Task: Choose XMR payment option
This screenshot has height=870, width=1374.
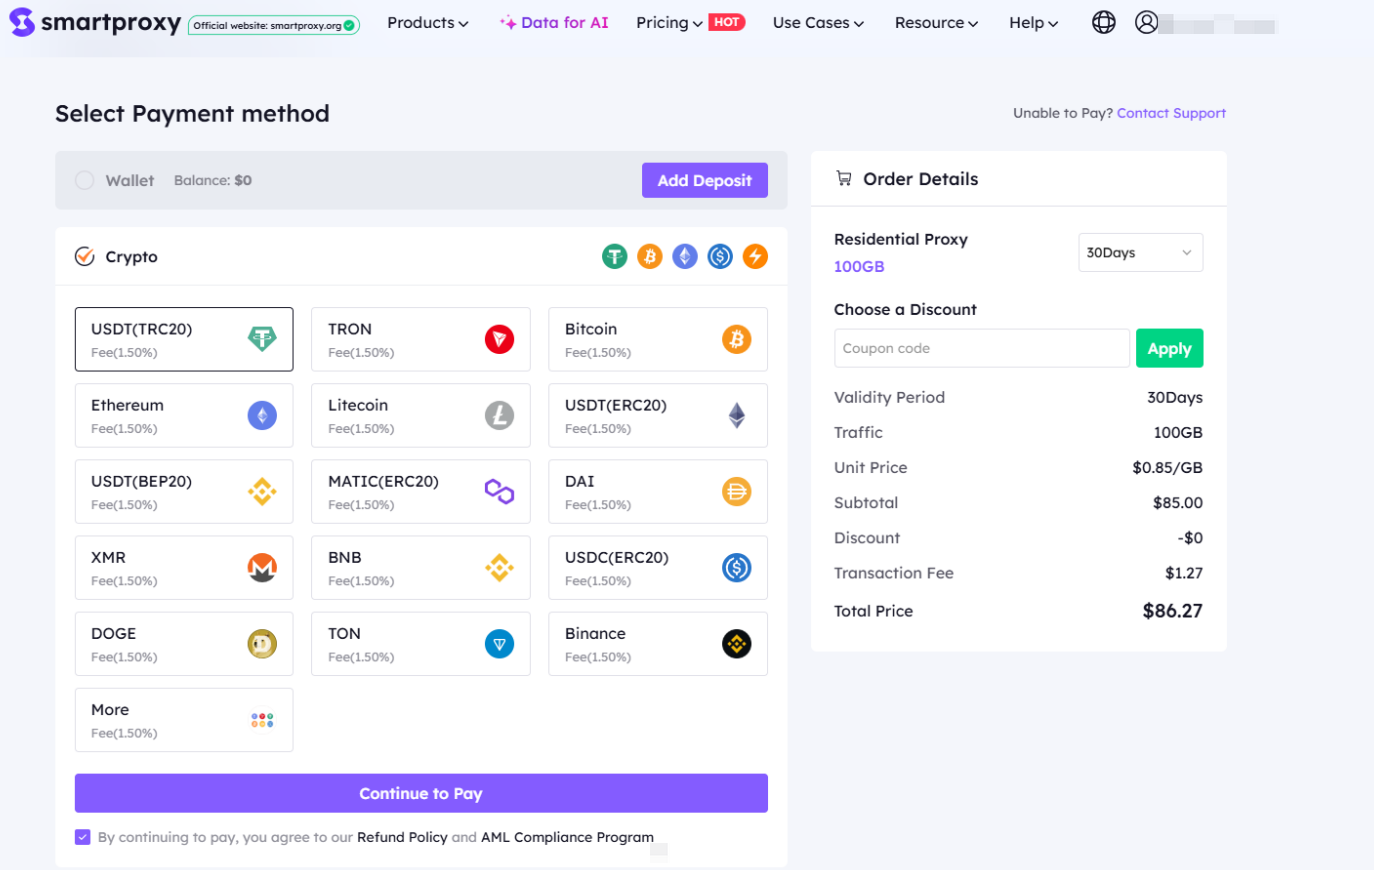Action: [x=184, y=568]
